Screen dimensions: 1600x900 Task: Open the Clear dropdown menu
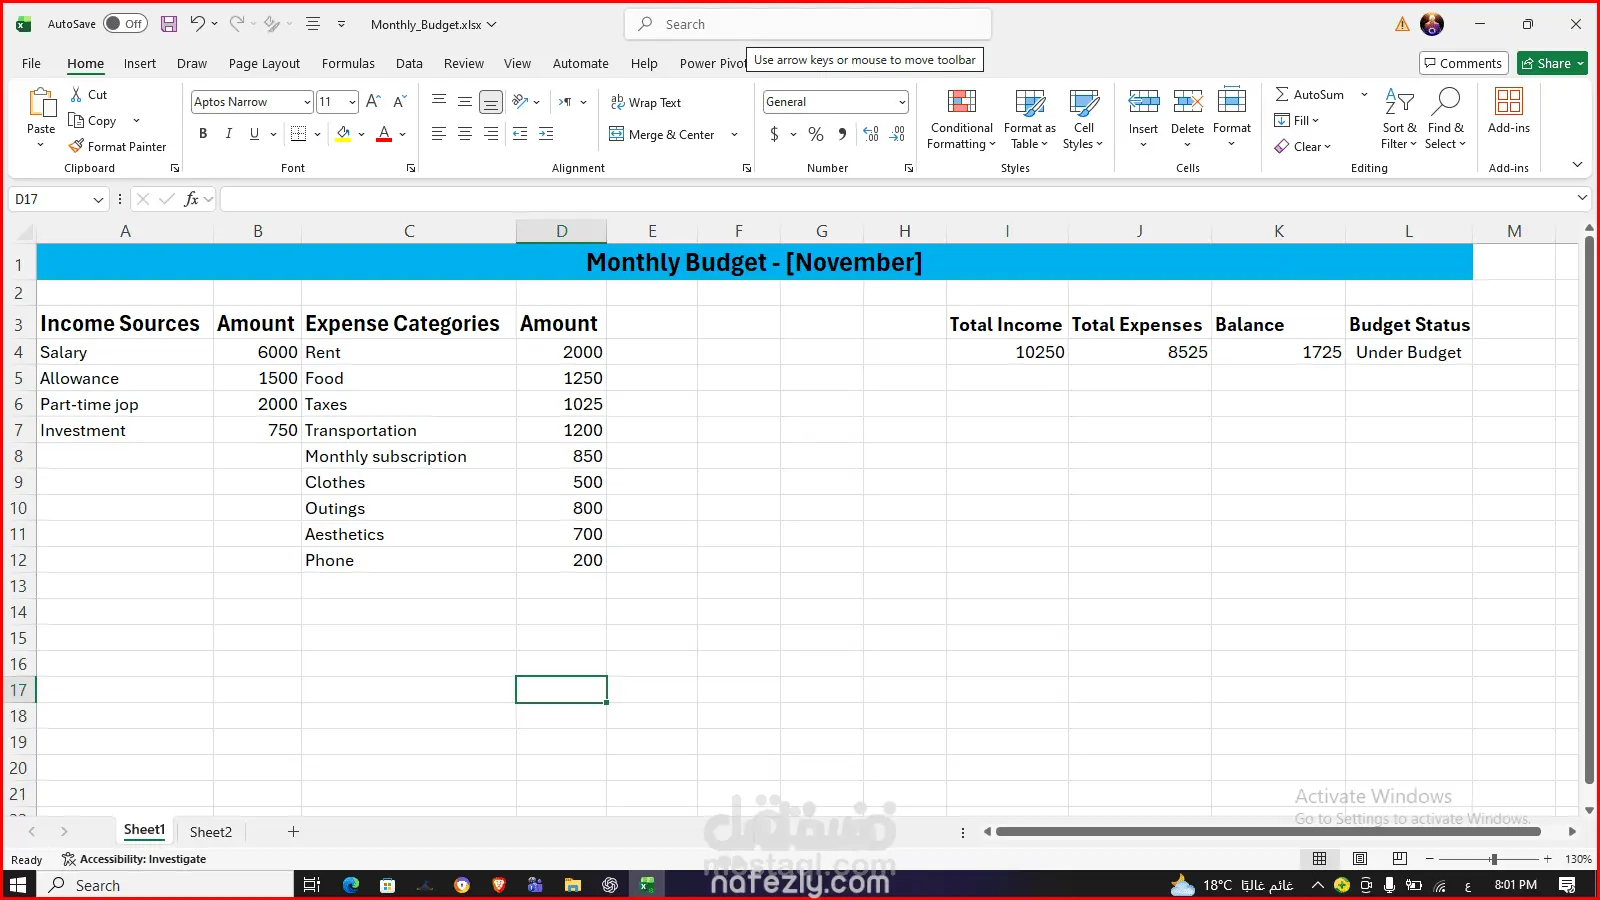pyautogui.click(x=1303, y=146)
